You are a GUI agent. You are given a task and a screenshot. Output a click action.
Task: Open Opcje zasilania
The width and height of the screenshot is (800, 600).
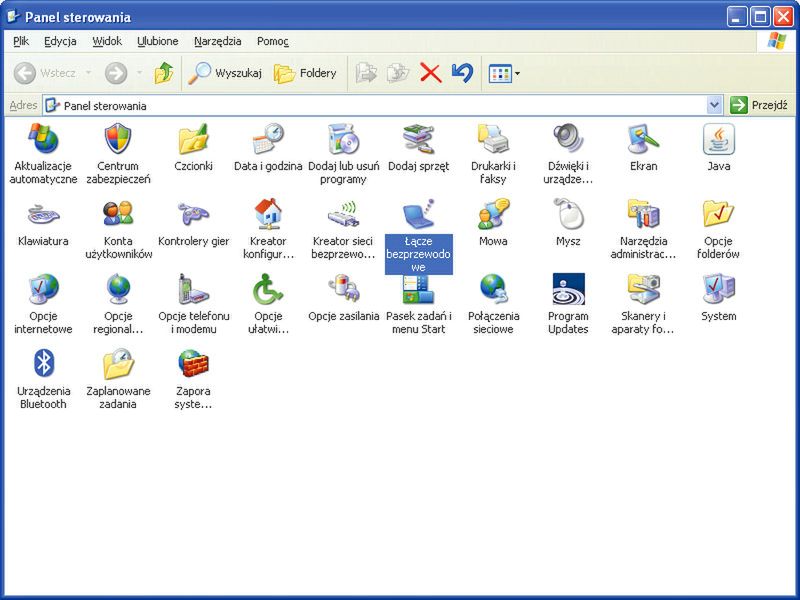click(x=343, y=297)
